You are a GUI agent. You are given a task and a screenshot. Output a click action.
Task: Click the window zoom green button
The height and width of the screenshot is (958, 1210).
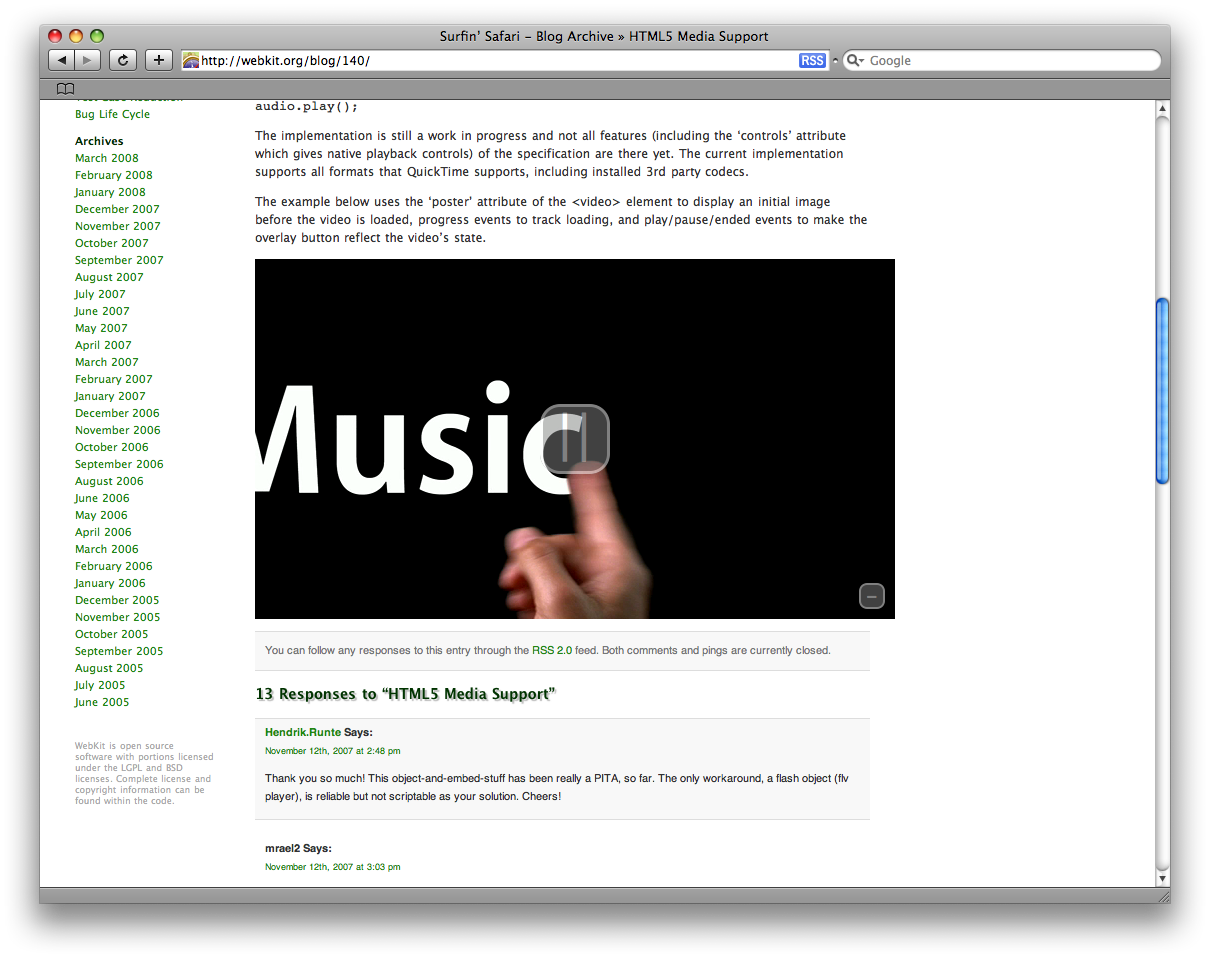[97, 36]
